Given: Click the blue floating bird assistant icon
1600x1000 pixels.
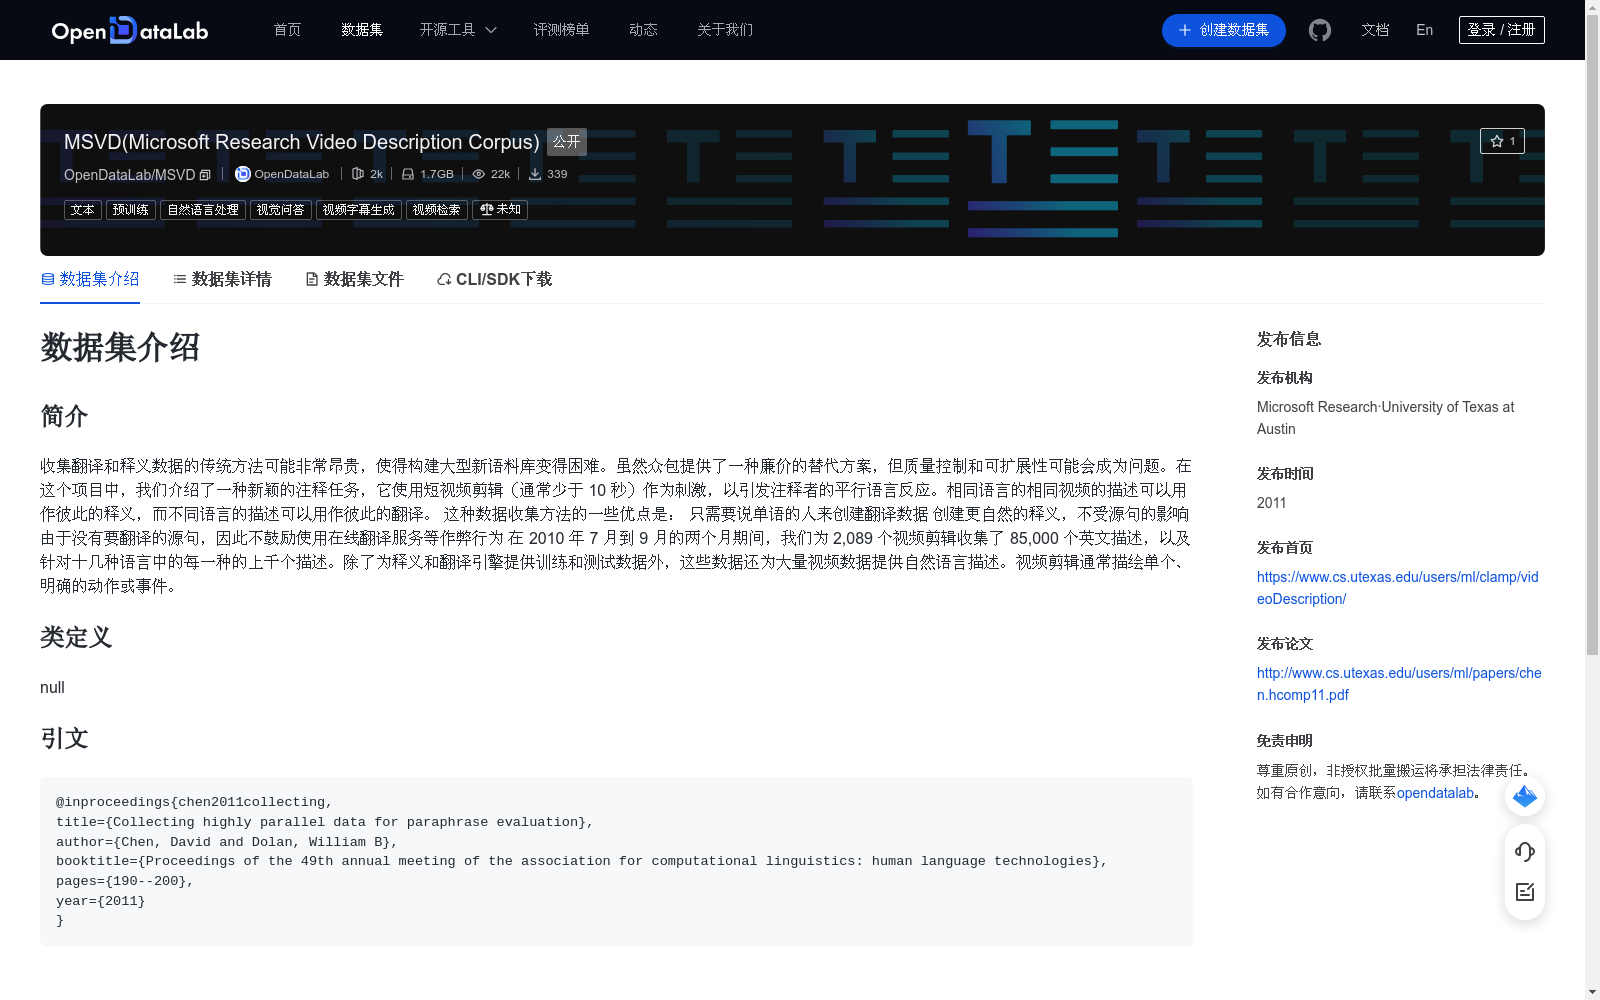Looking at the screenshot, I should click(x=1525, y=796).
